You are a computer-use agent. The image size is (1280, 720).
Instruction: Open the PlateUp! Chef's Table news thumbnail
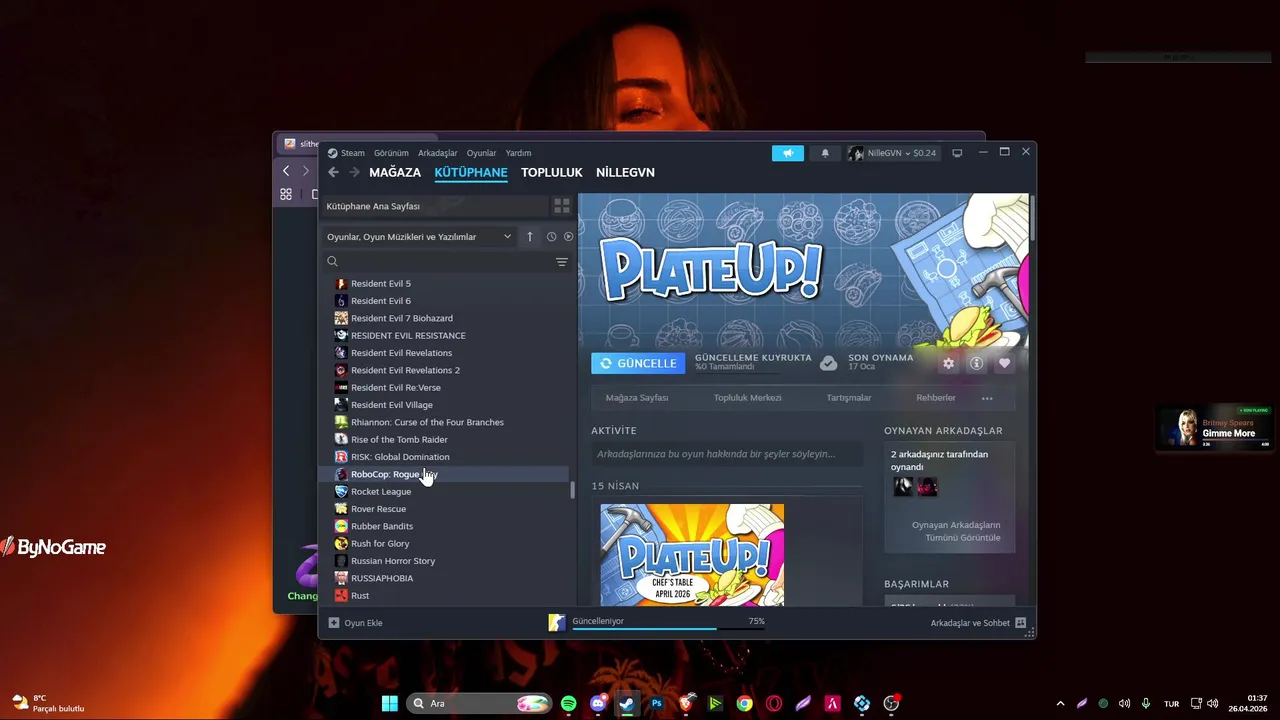[692, 554]
